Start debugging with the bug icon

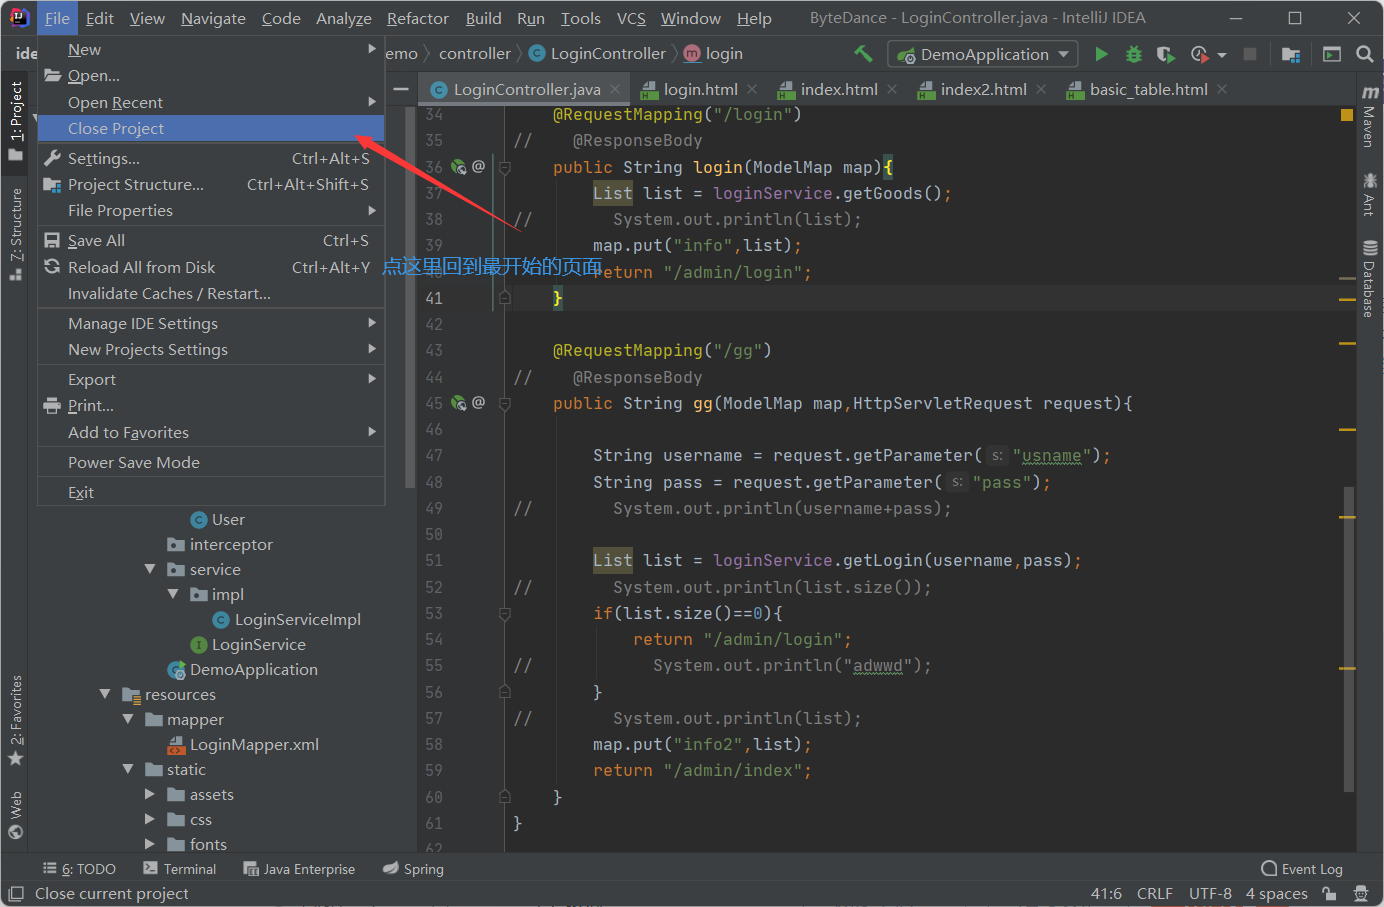pos(1133,54)
